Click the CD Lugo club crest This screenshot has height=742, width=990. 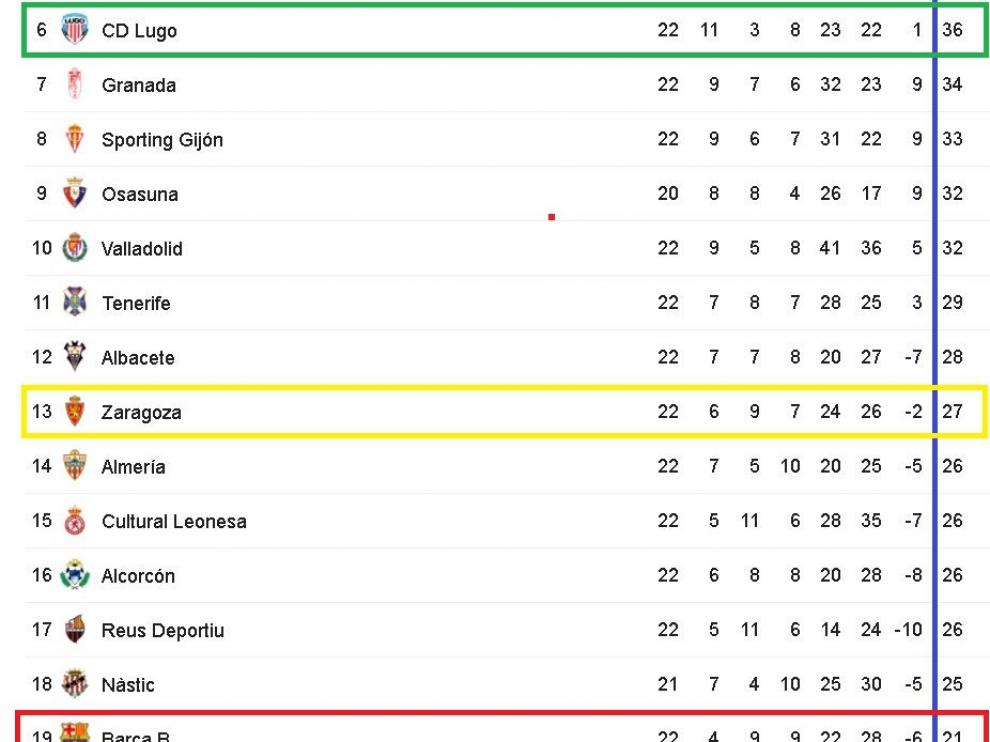tap(75, 30)
